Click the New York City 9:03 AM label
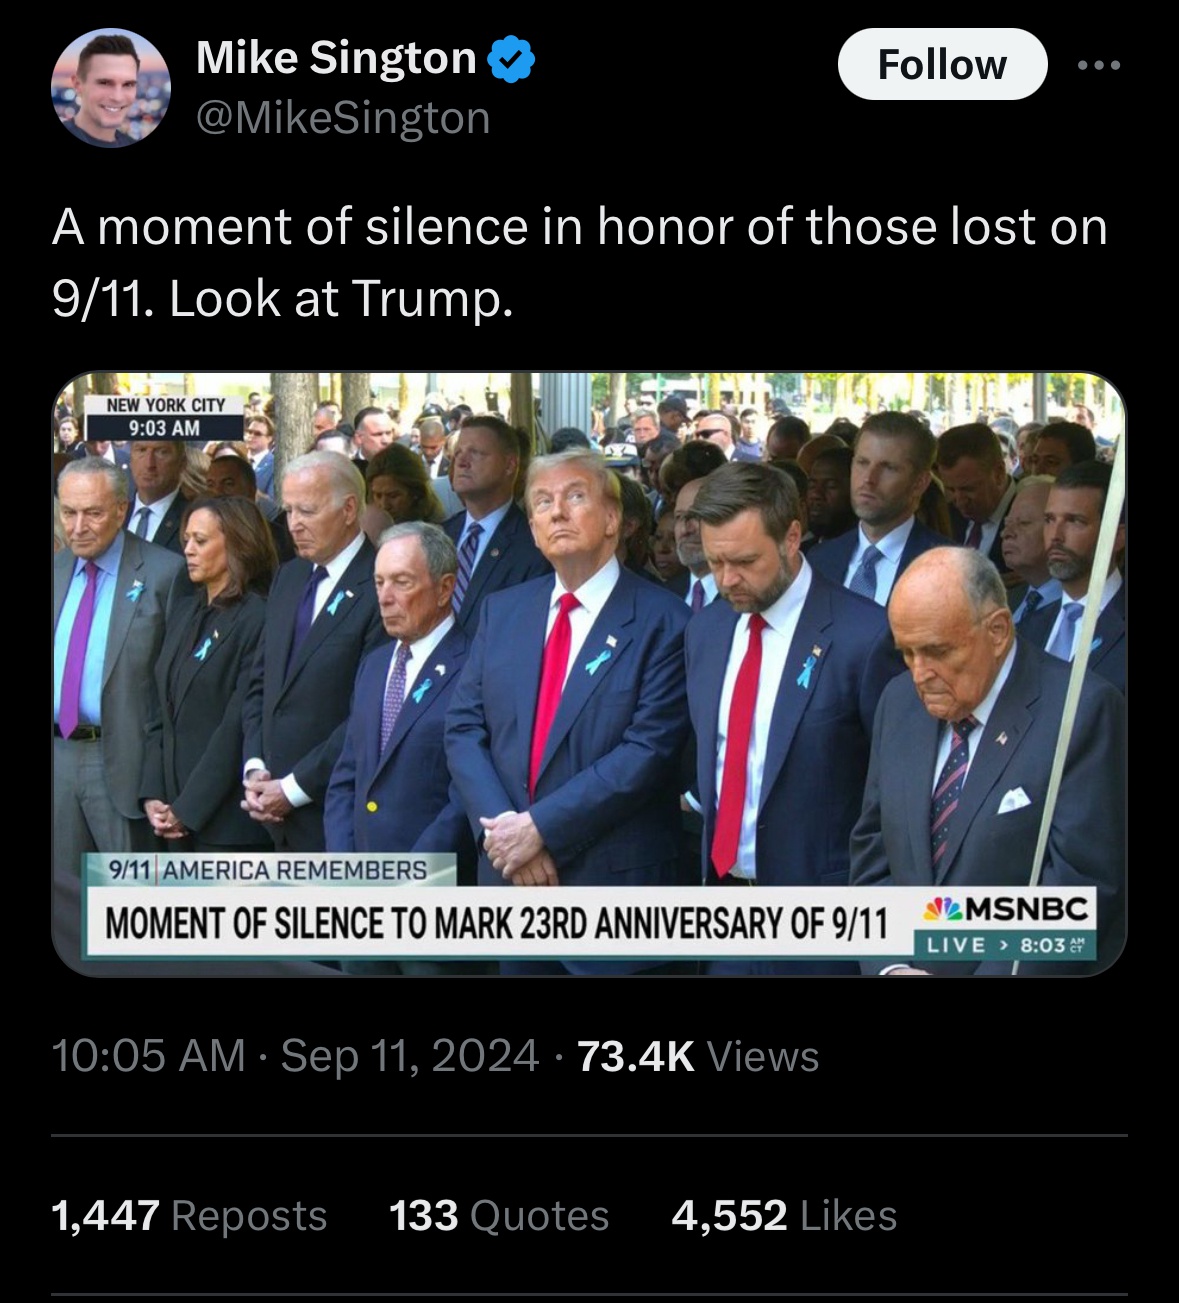1179x1303 pixels. 165,416
